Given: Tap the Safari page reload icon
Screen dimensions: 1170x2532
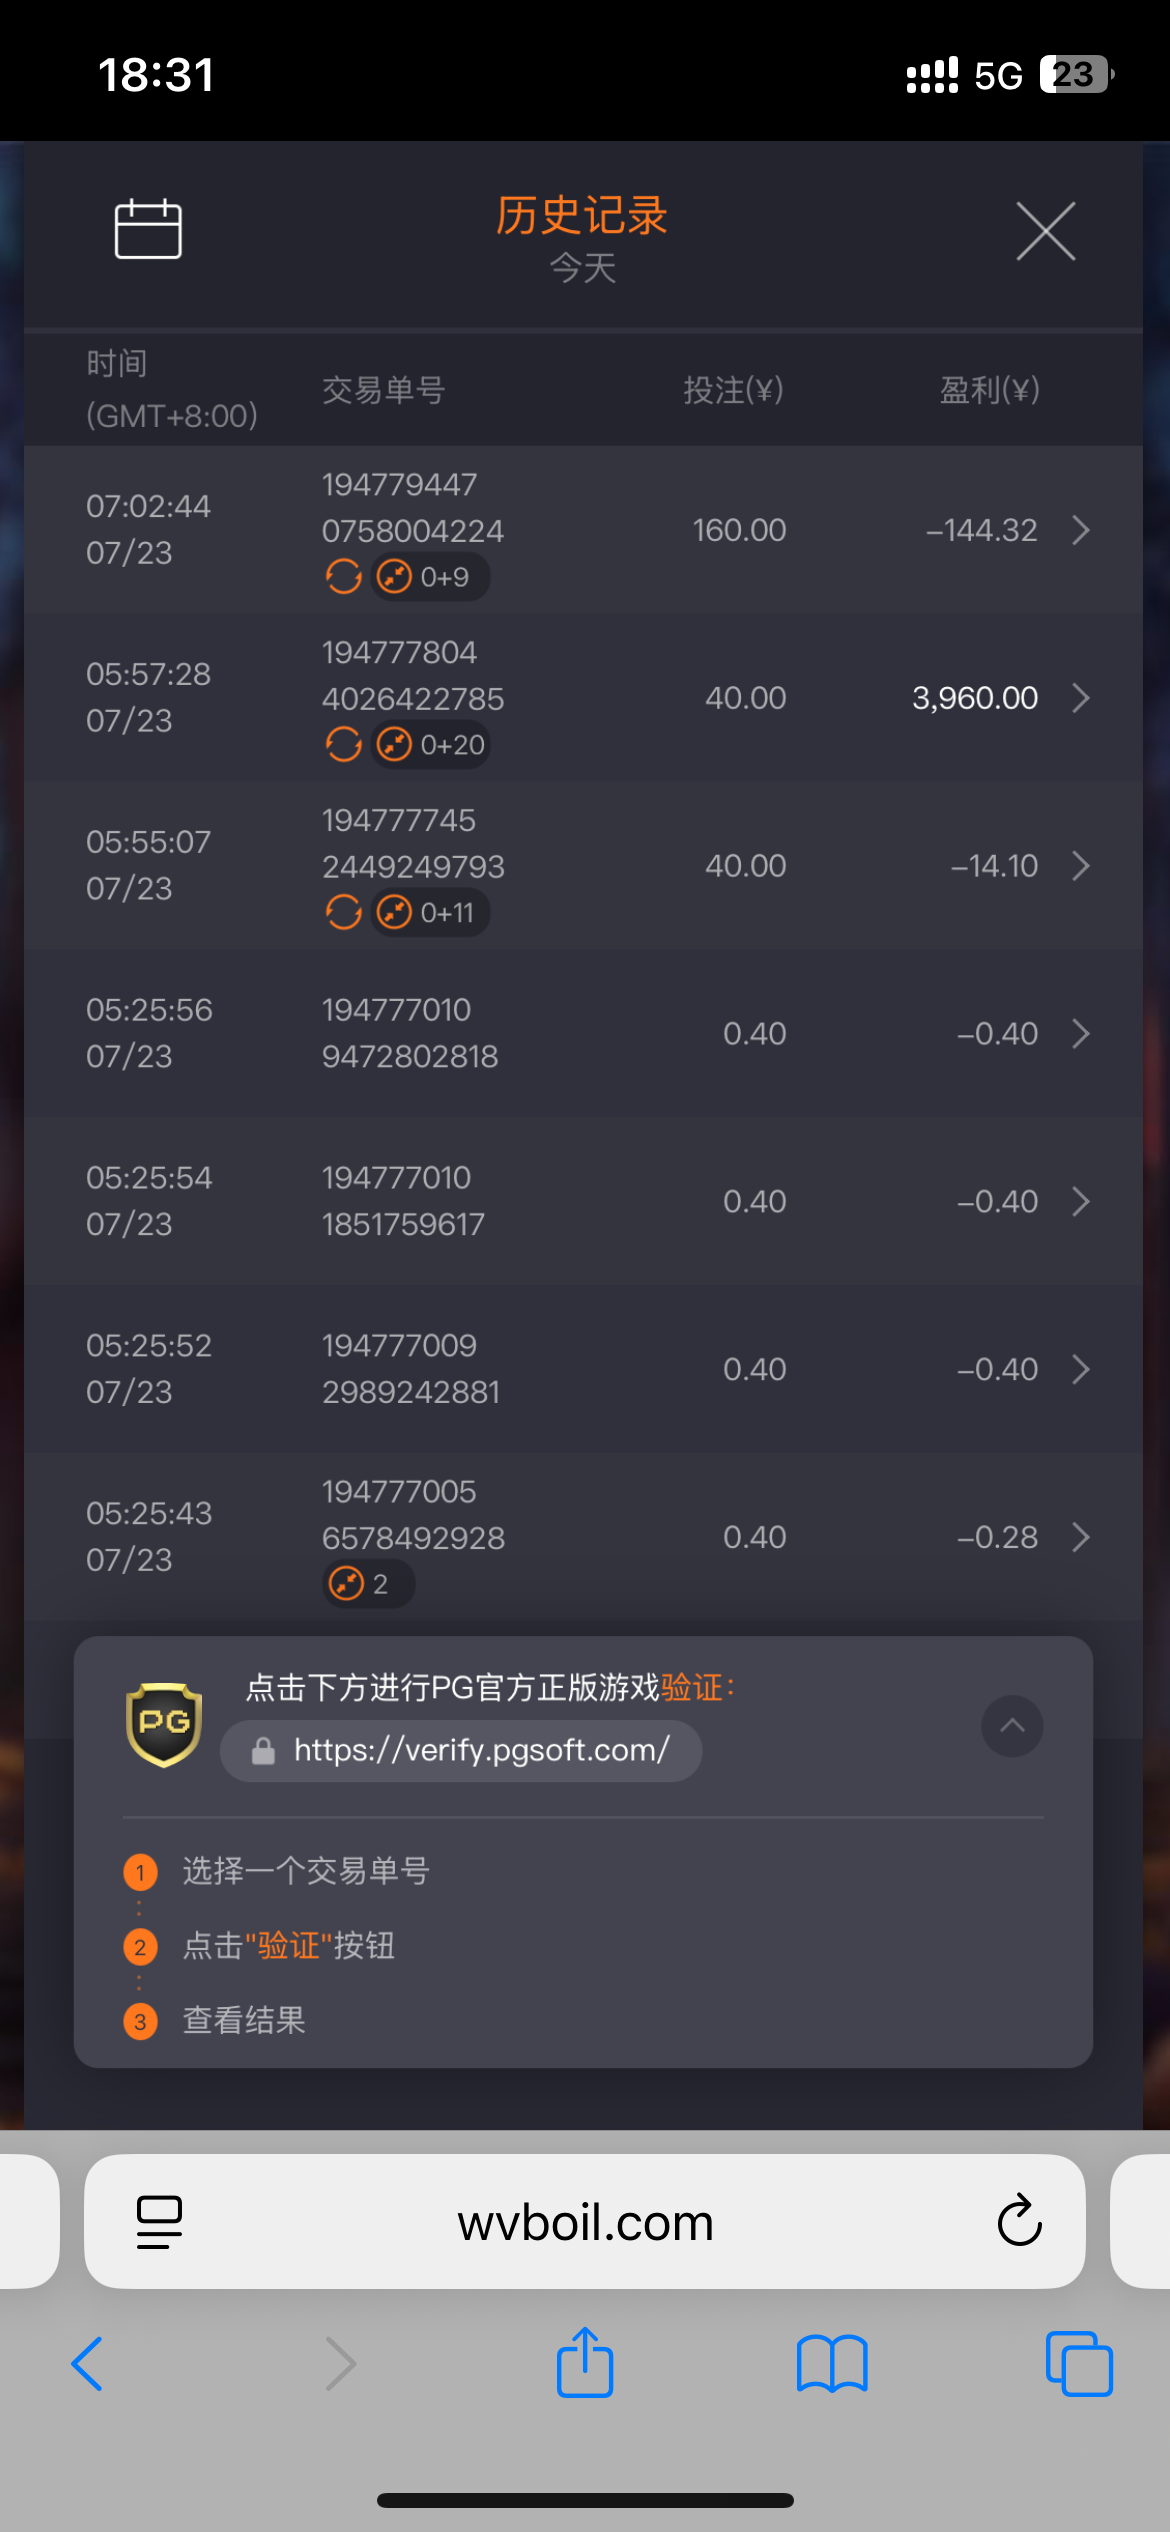Looking at the screenshot, I should [x=1018, y=2221].
